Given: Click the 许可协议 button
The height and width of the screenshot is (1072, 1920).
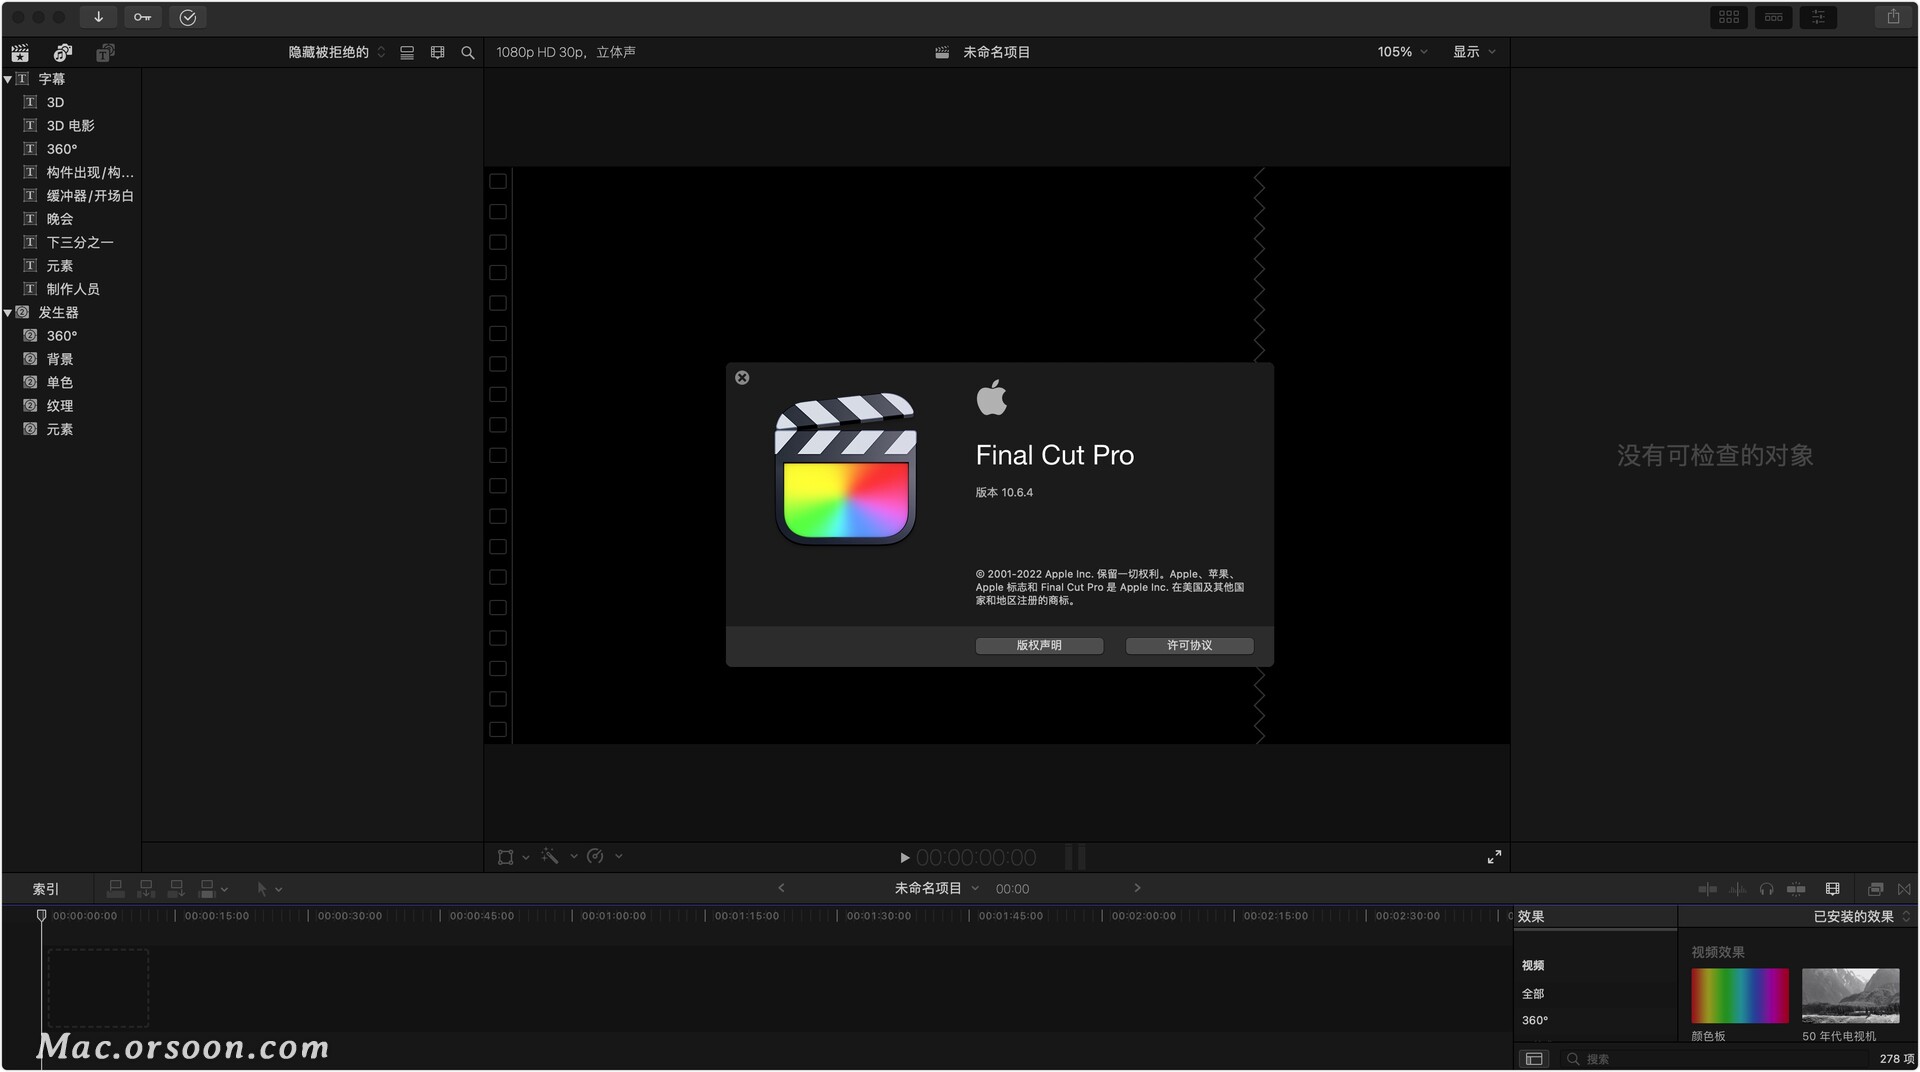Looking at the screenshot, I should [1189, 646].
